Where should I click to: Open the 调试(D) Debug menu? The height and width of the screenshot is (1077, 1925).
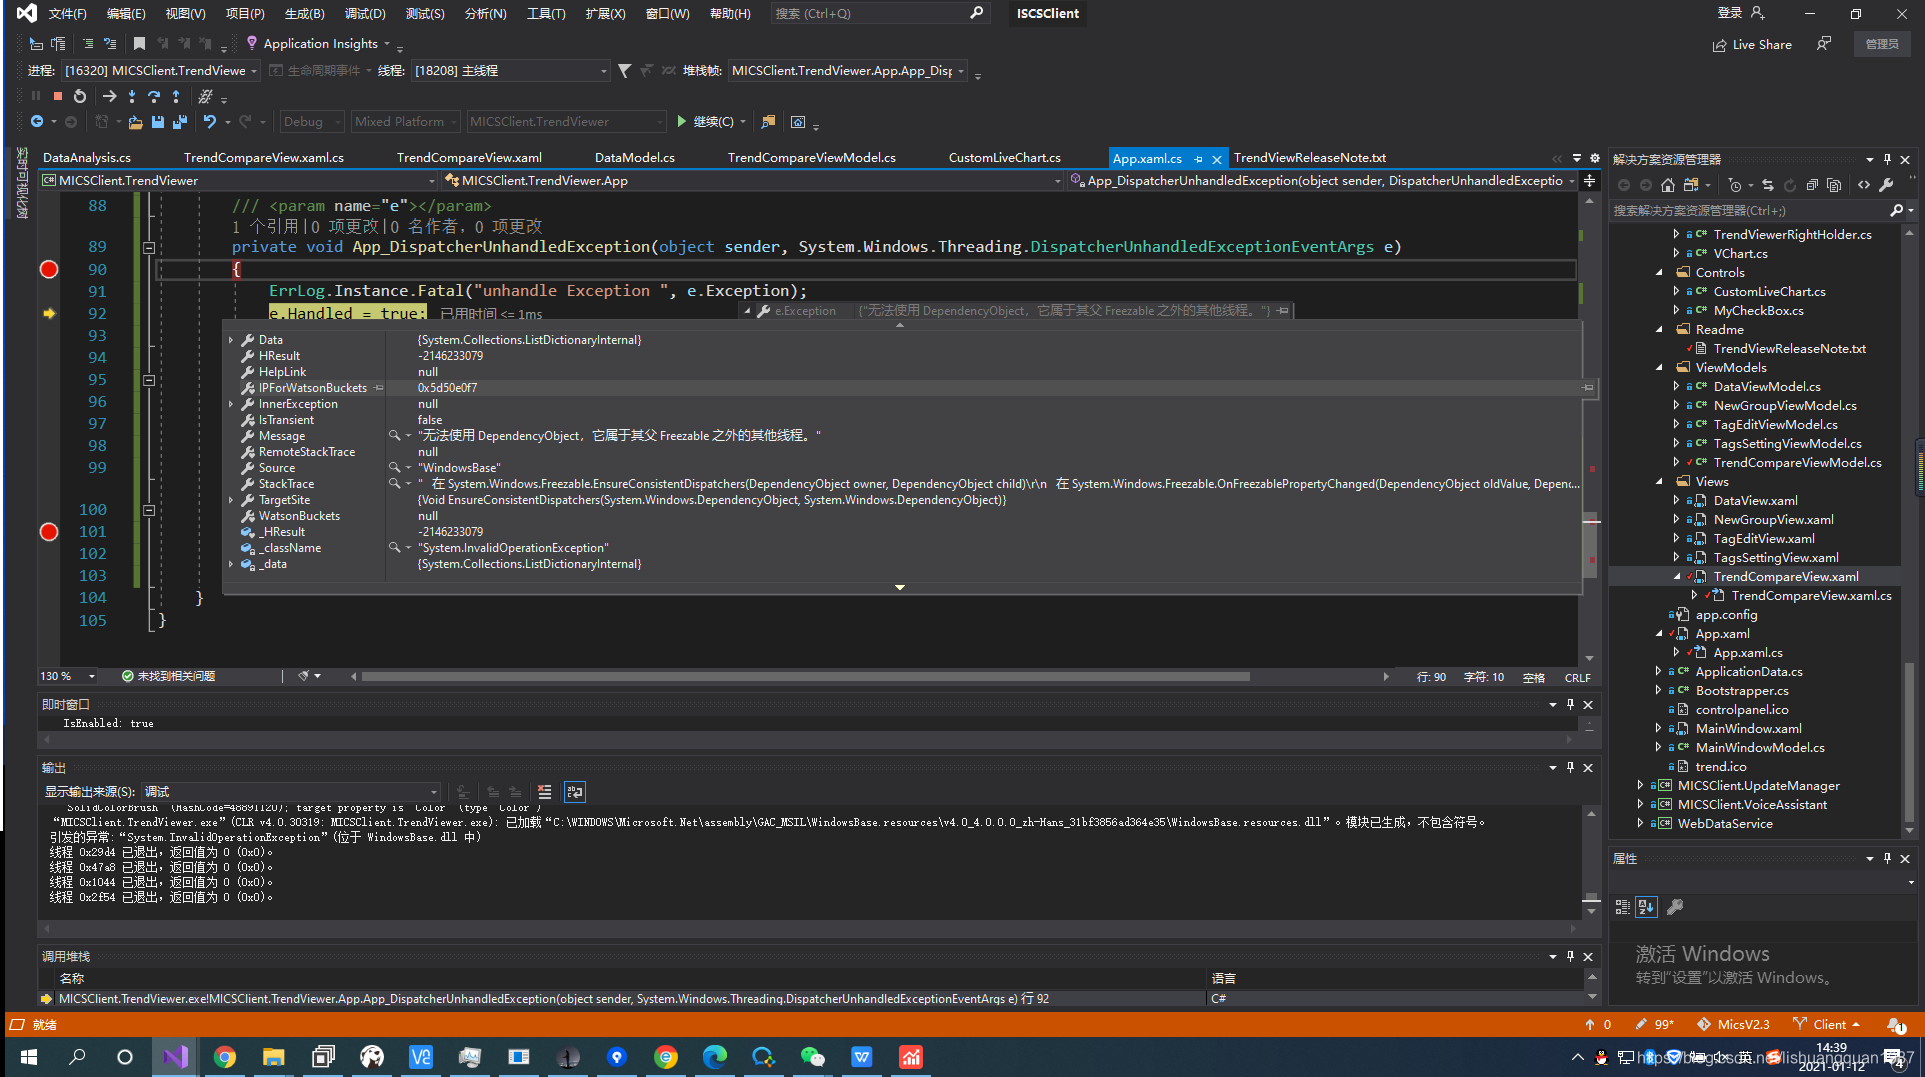pos(365,14)
